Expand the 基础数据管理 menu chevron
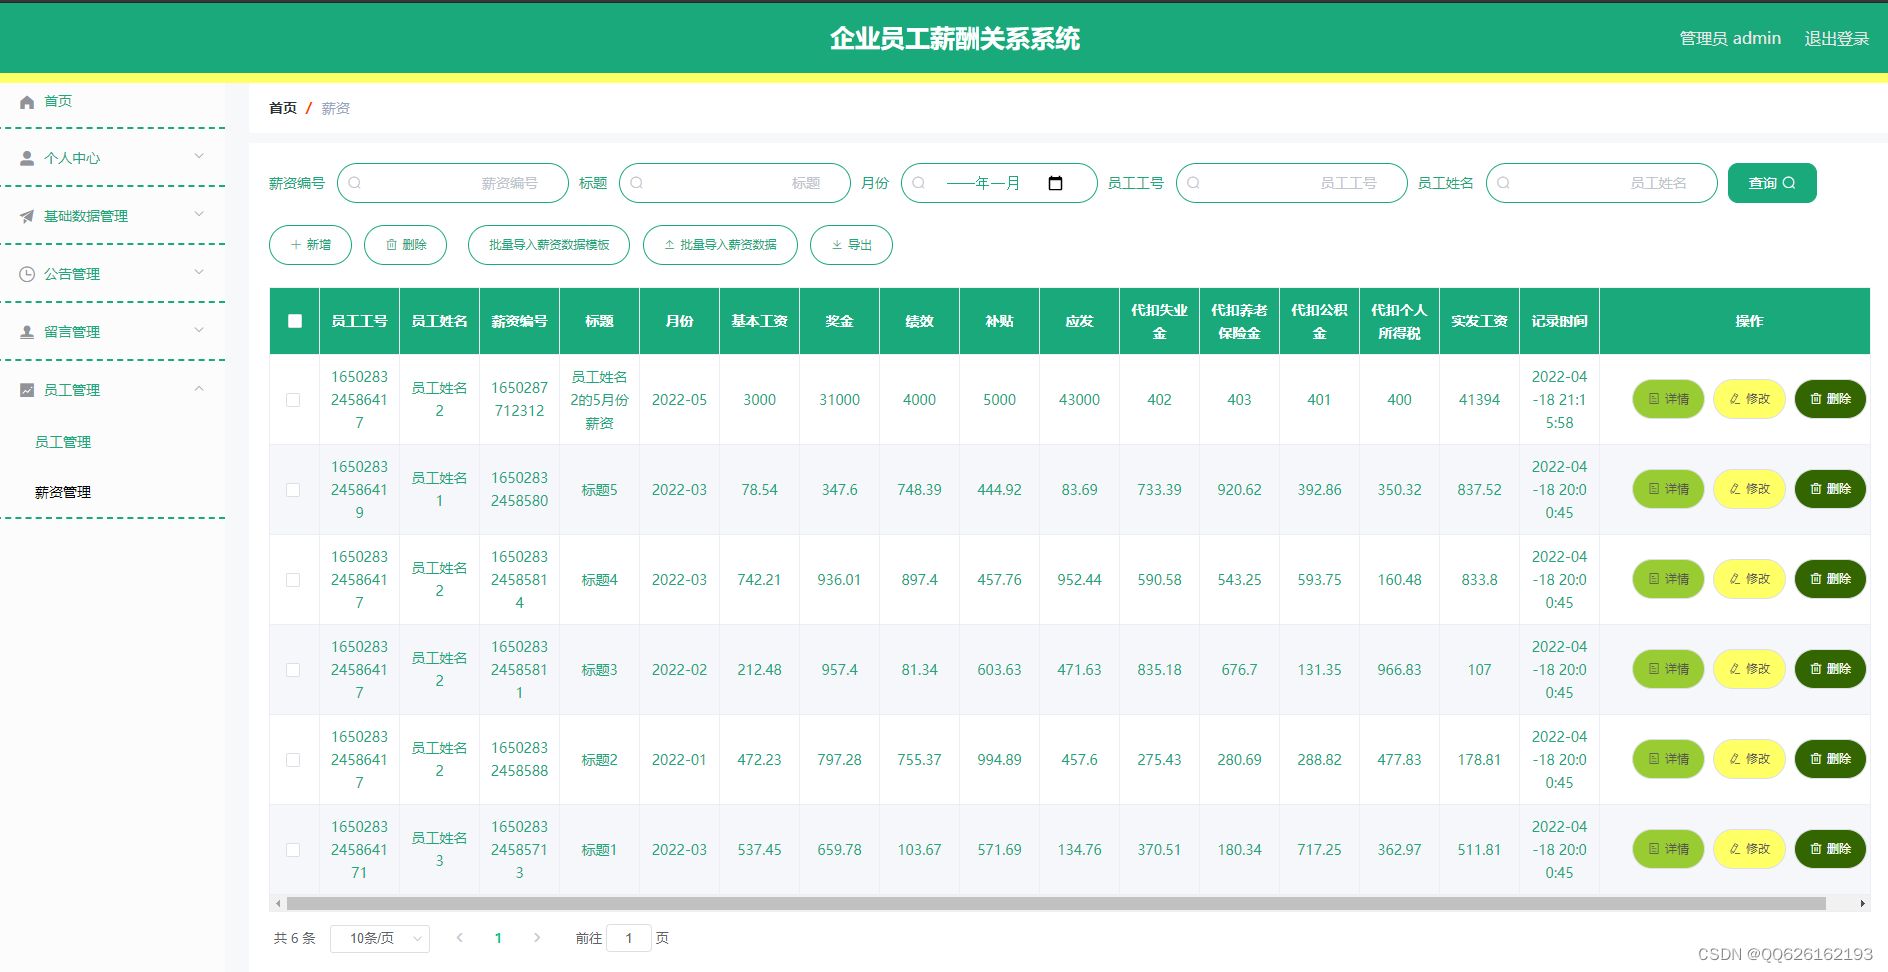Screen dimensions: 1888x972 coord(199,214)
